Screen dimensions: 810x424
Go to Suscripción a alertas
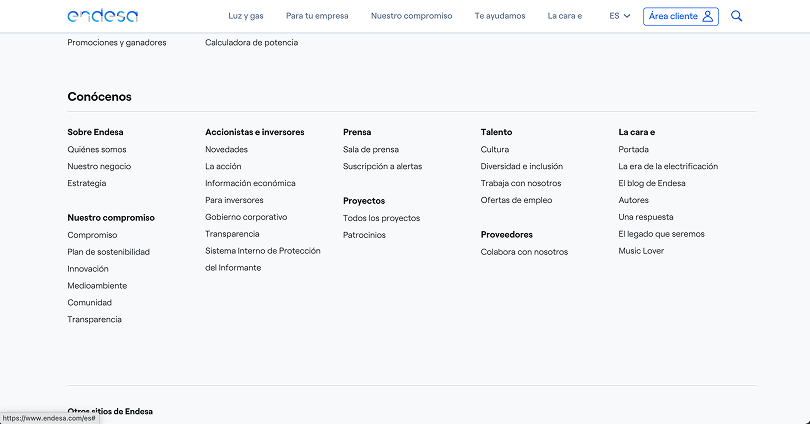click(x=382, y=166)
